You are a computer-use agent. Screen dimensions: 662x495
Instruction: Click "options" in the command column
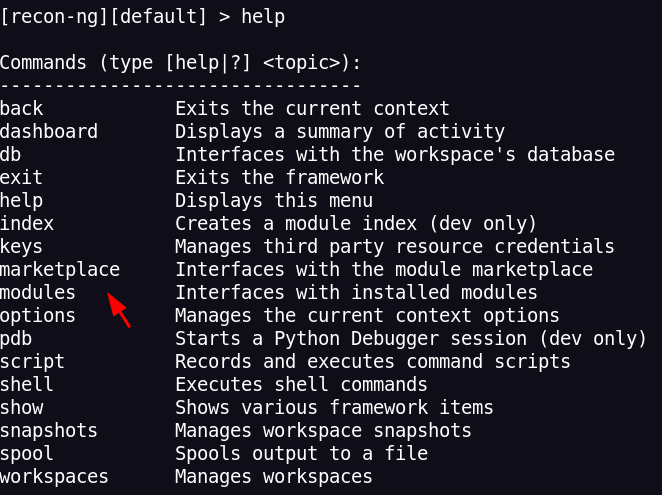(x=38, y=316)
